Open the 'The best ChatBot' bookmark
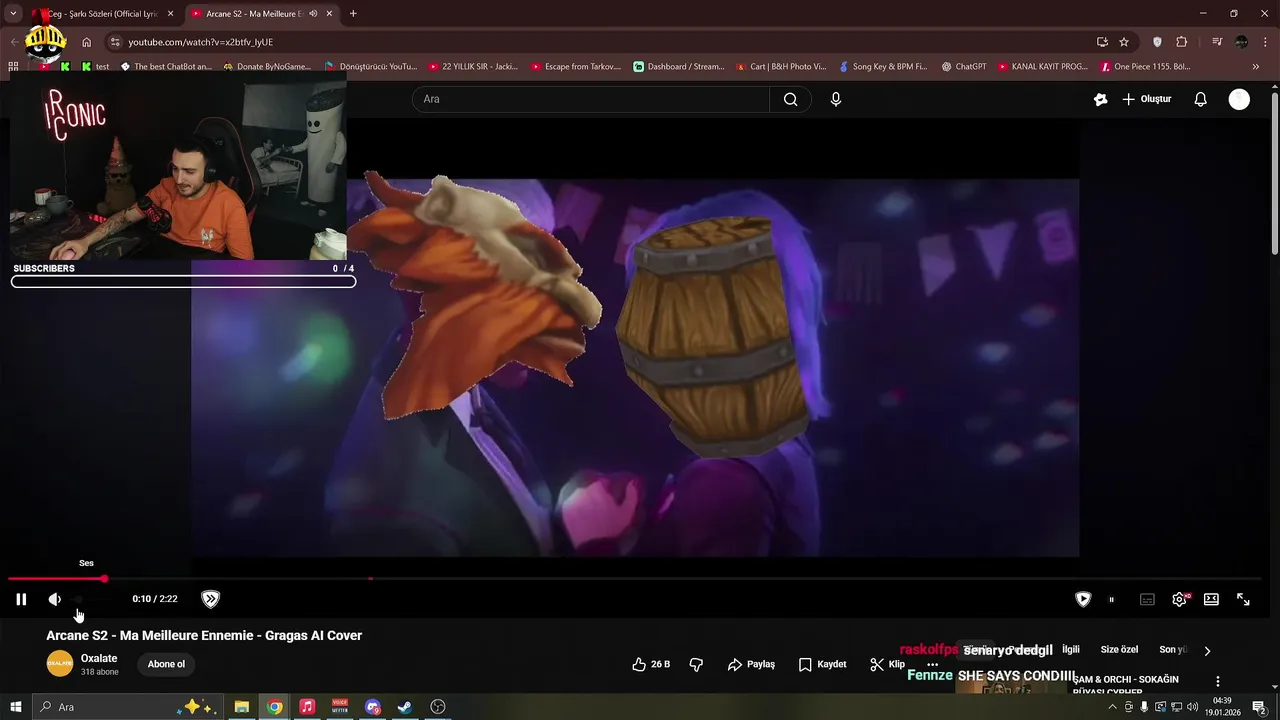 [x=166, y=67]
